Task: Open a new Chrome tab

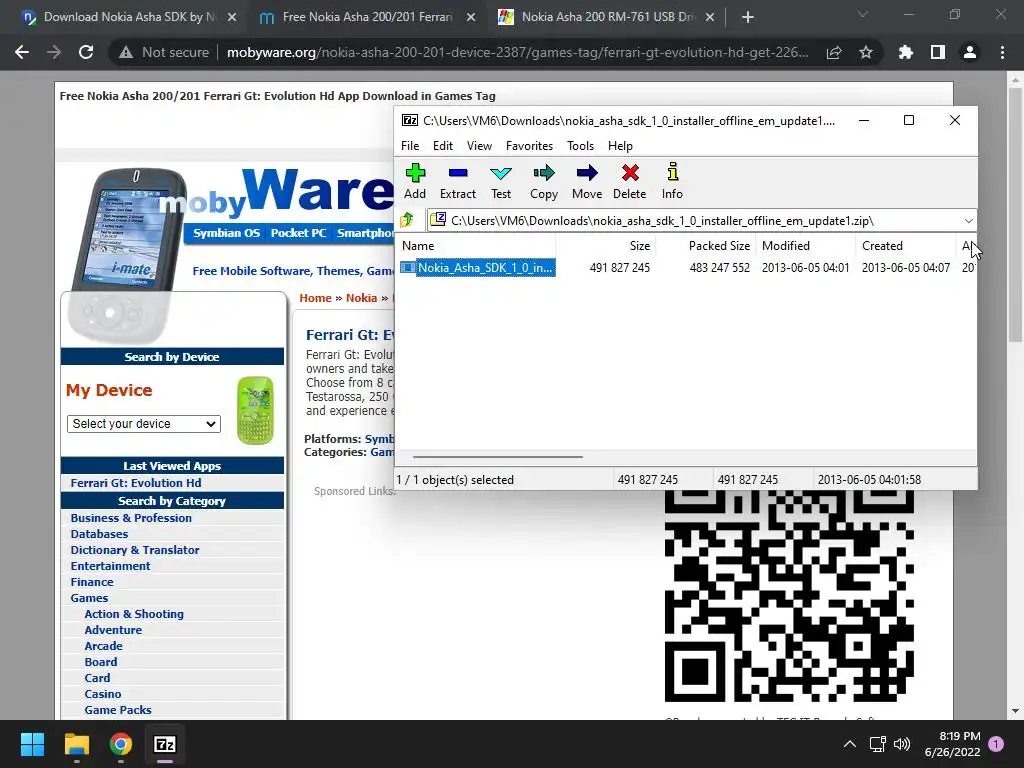Action: click(748, 17)
